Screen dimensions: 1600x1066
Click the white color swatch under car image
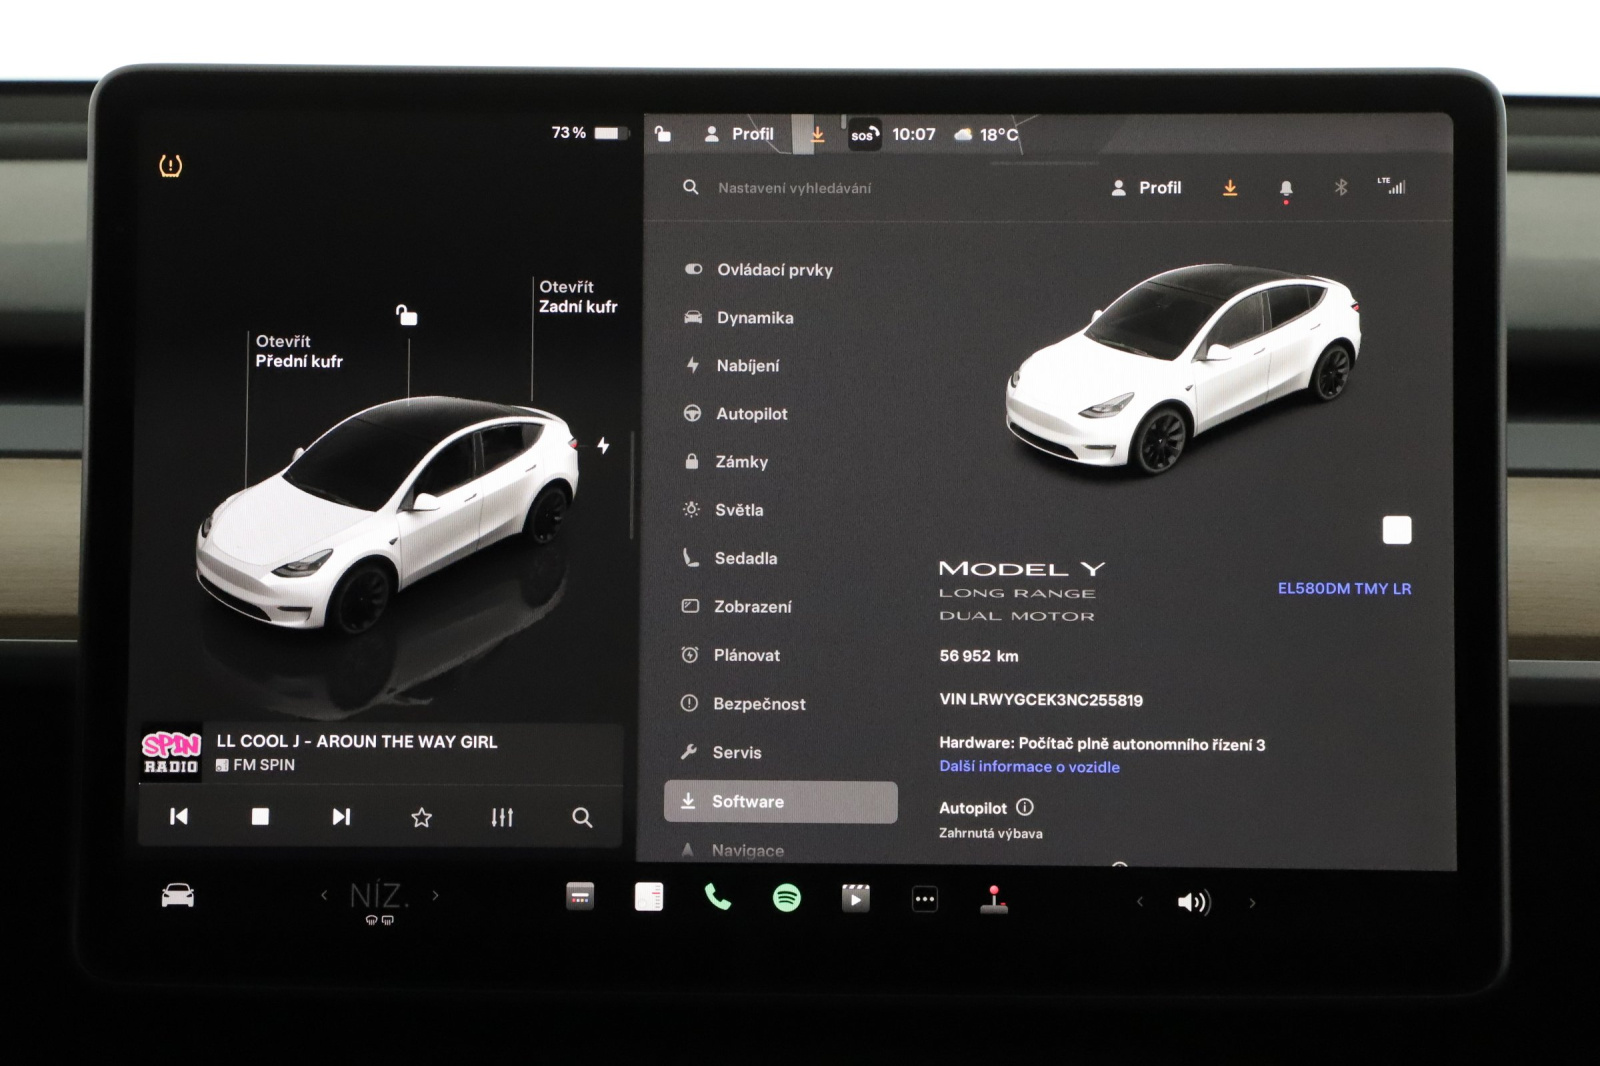click(1397, 530)
